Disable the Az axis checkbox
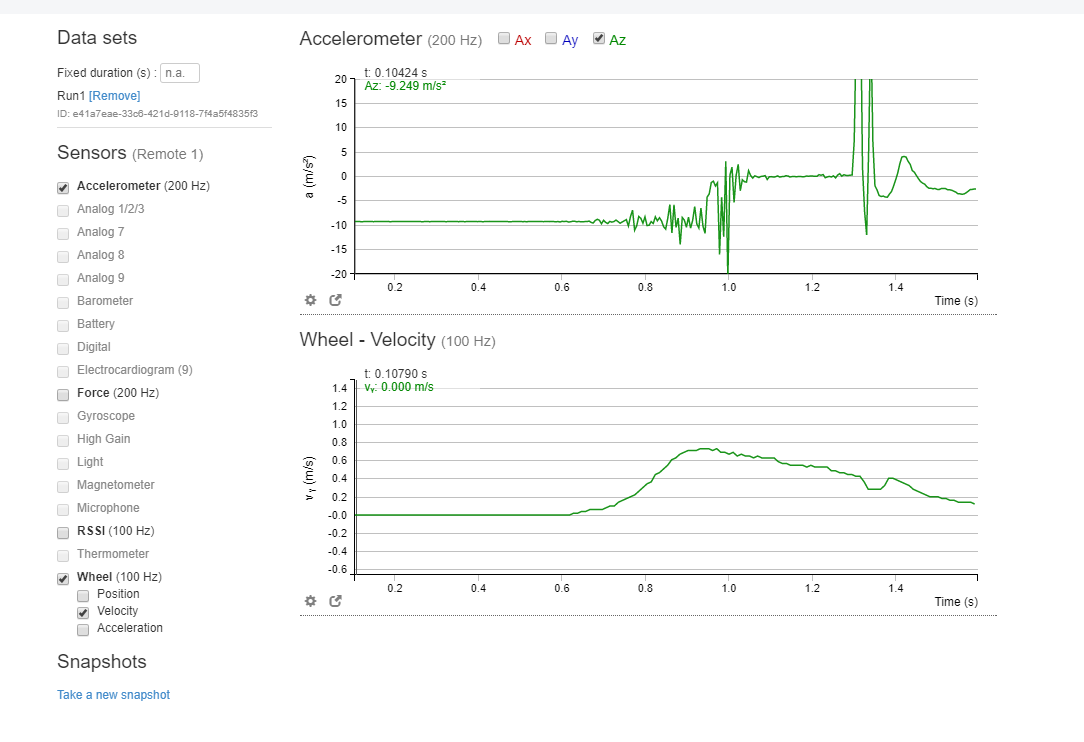Image resolution: width=1084 pixels, height=742 pixels. point(599,39)
